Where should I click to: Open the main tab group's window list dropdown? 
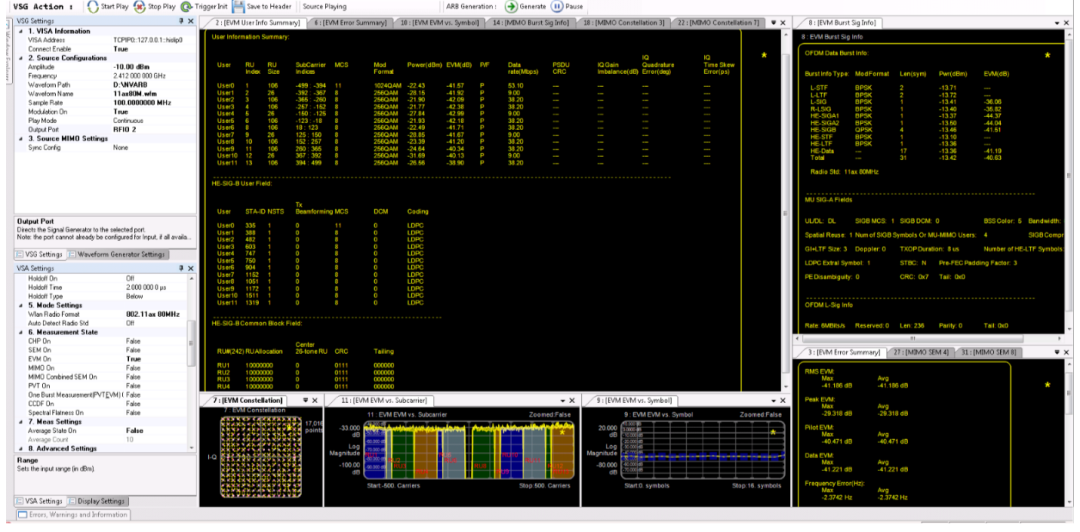(x=773, y=23)
